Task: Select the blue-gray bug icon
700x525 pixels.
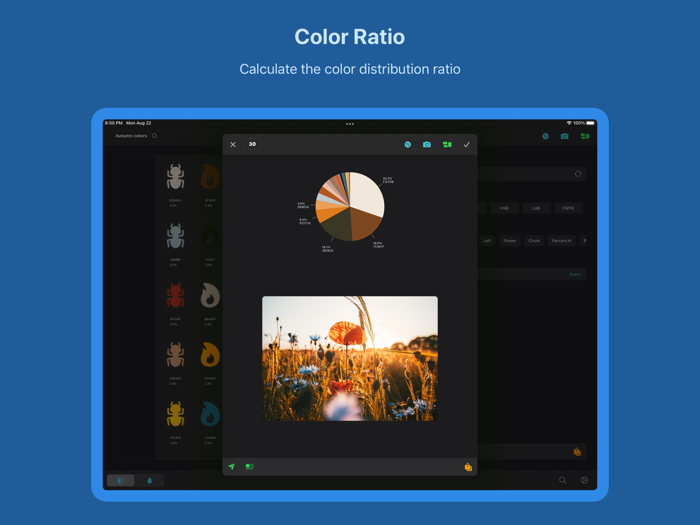Action: coord(175,236)
